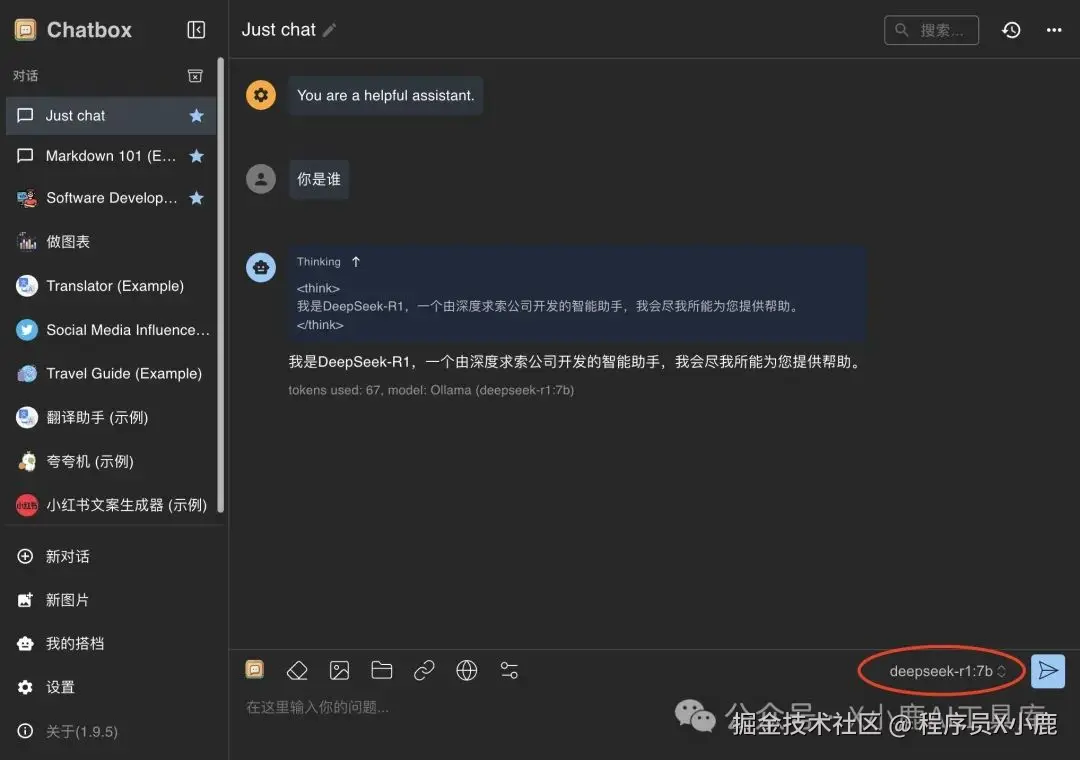Open the three-dot overflow menu

click(x=1054, y=30)
